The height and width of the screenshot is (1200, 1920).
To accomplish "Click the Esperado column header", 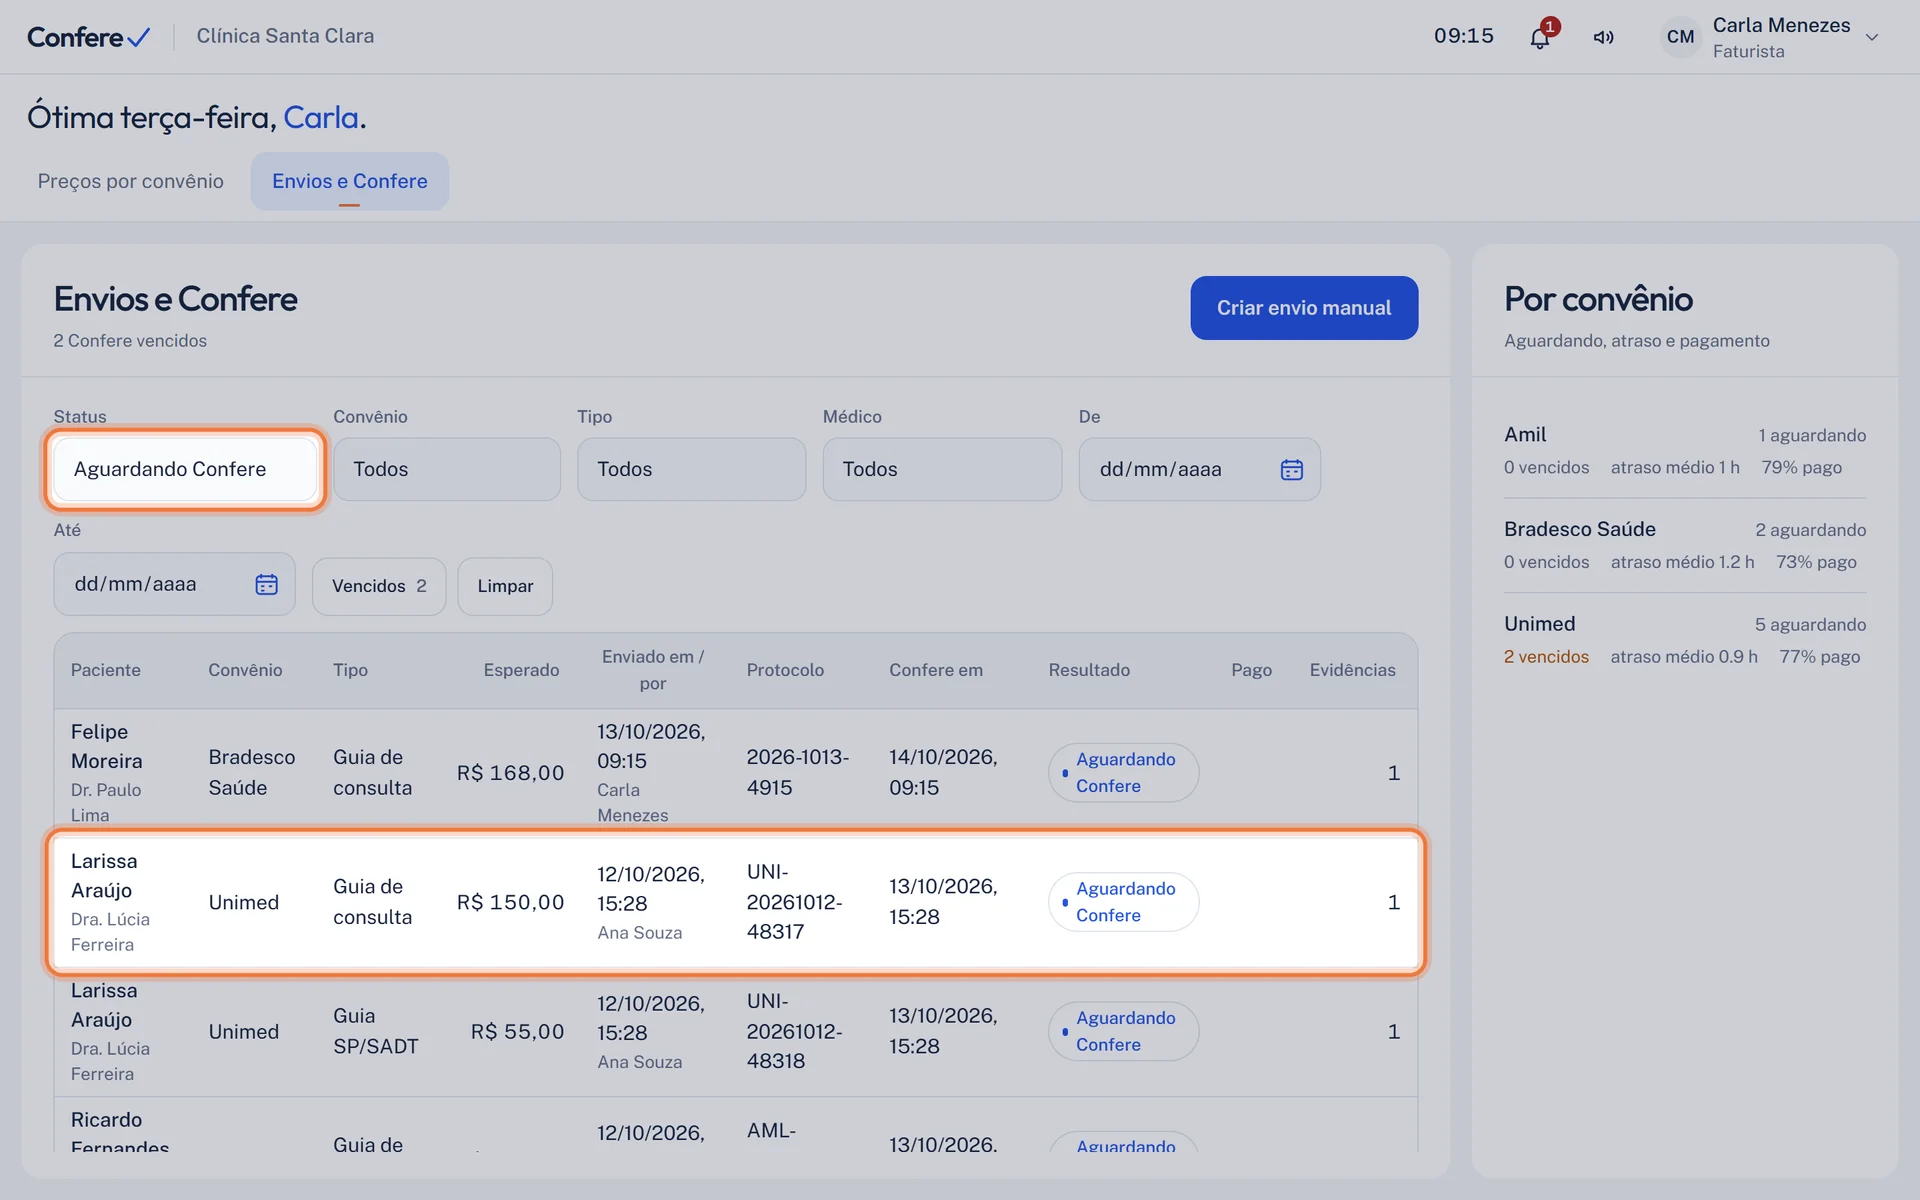I will click(x=521, y=670).
